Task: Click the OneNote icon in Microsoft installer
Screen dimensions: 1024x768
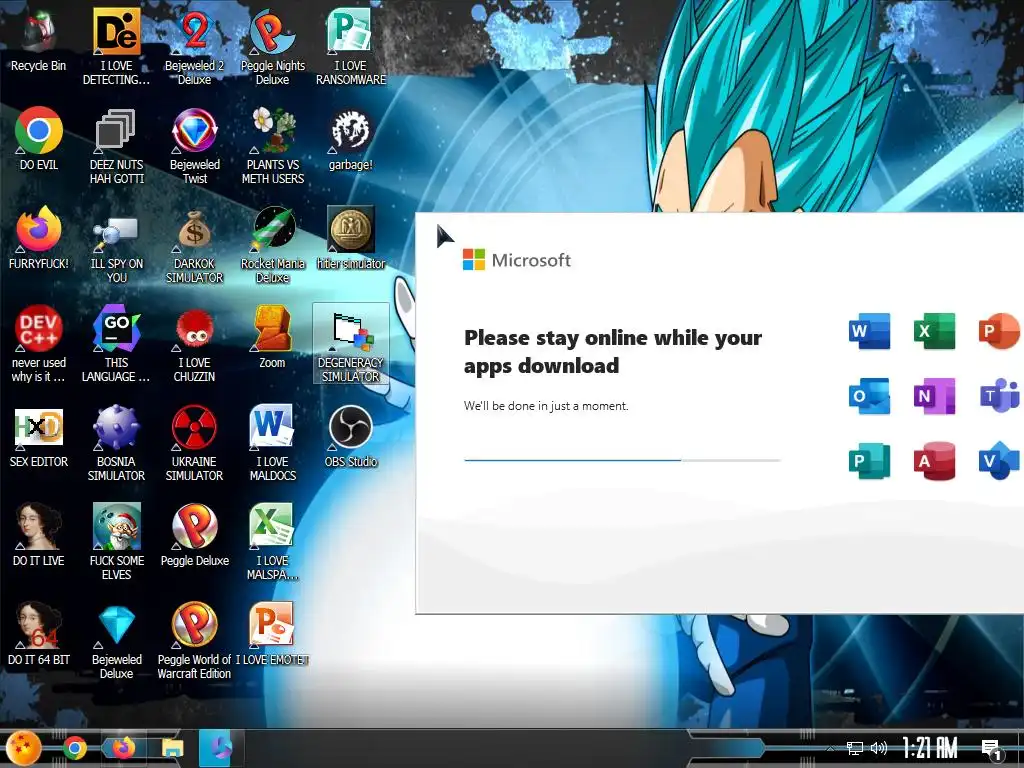Action: click(x=935, y=396)
